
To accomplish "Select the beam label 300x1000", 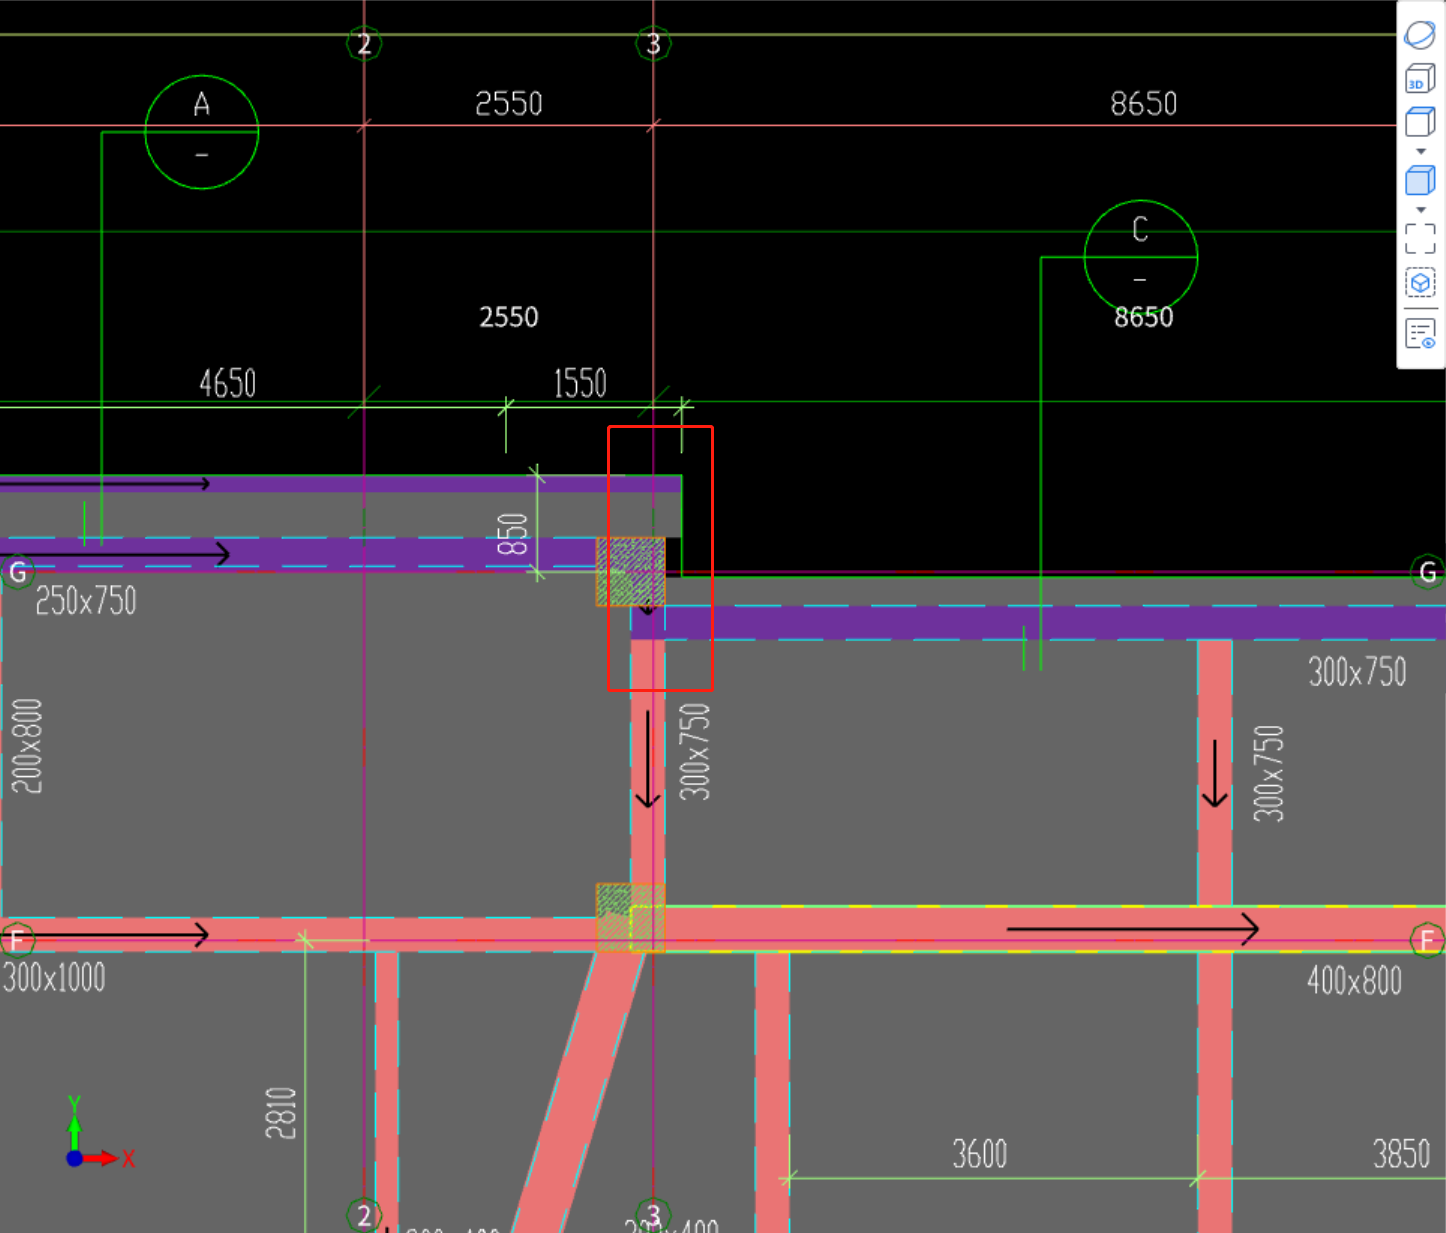I will pos(54,977).
